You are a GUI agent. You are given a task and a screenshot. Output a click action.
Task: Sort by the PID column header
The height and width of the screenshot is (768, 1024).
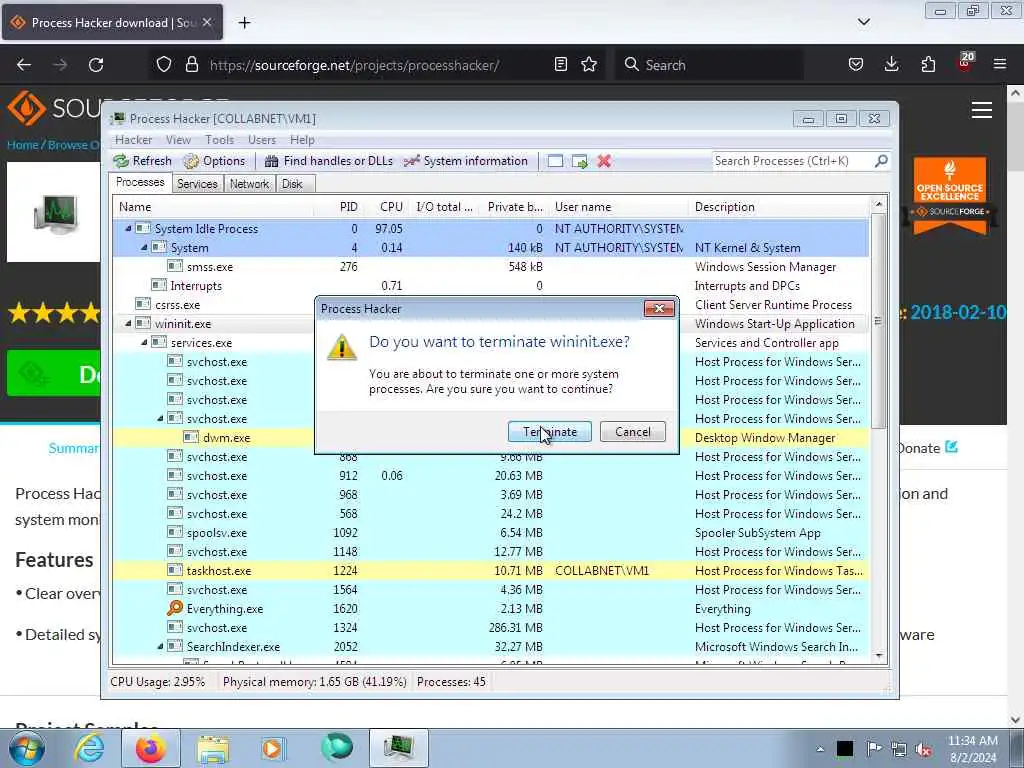pyautogui.click(x=338, y=207)
